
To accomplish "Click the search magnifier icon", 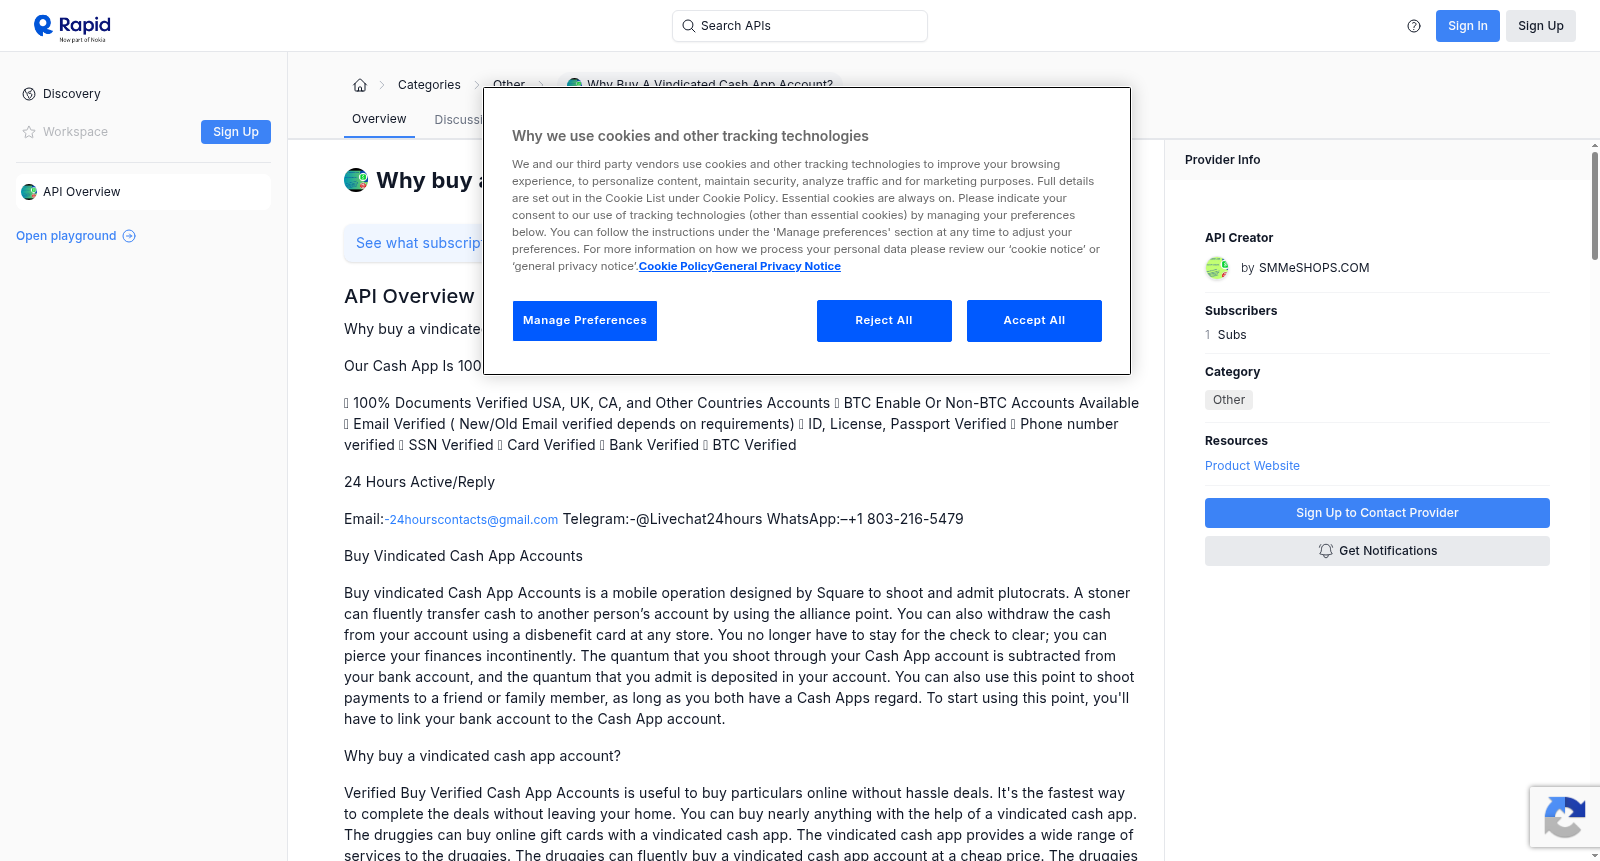I will [x=688, y=26].
